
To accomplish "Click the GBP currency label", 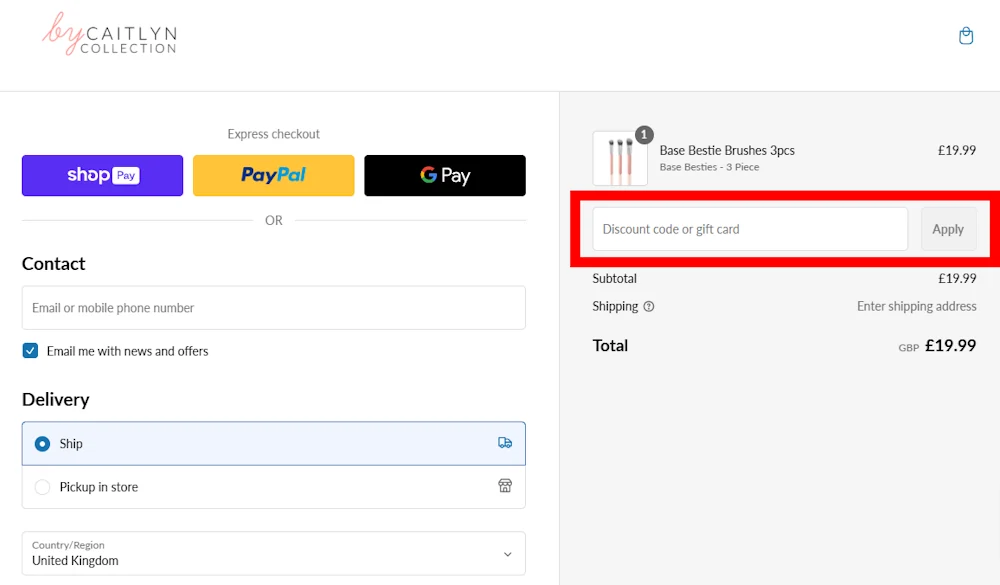I will 909,348.
